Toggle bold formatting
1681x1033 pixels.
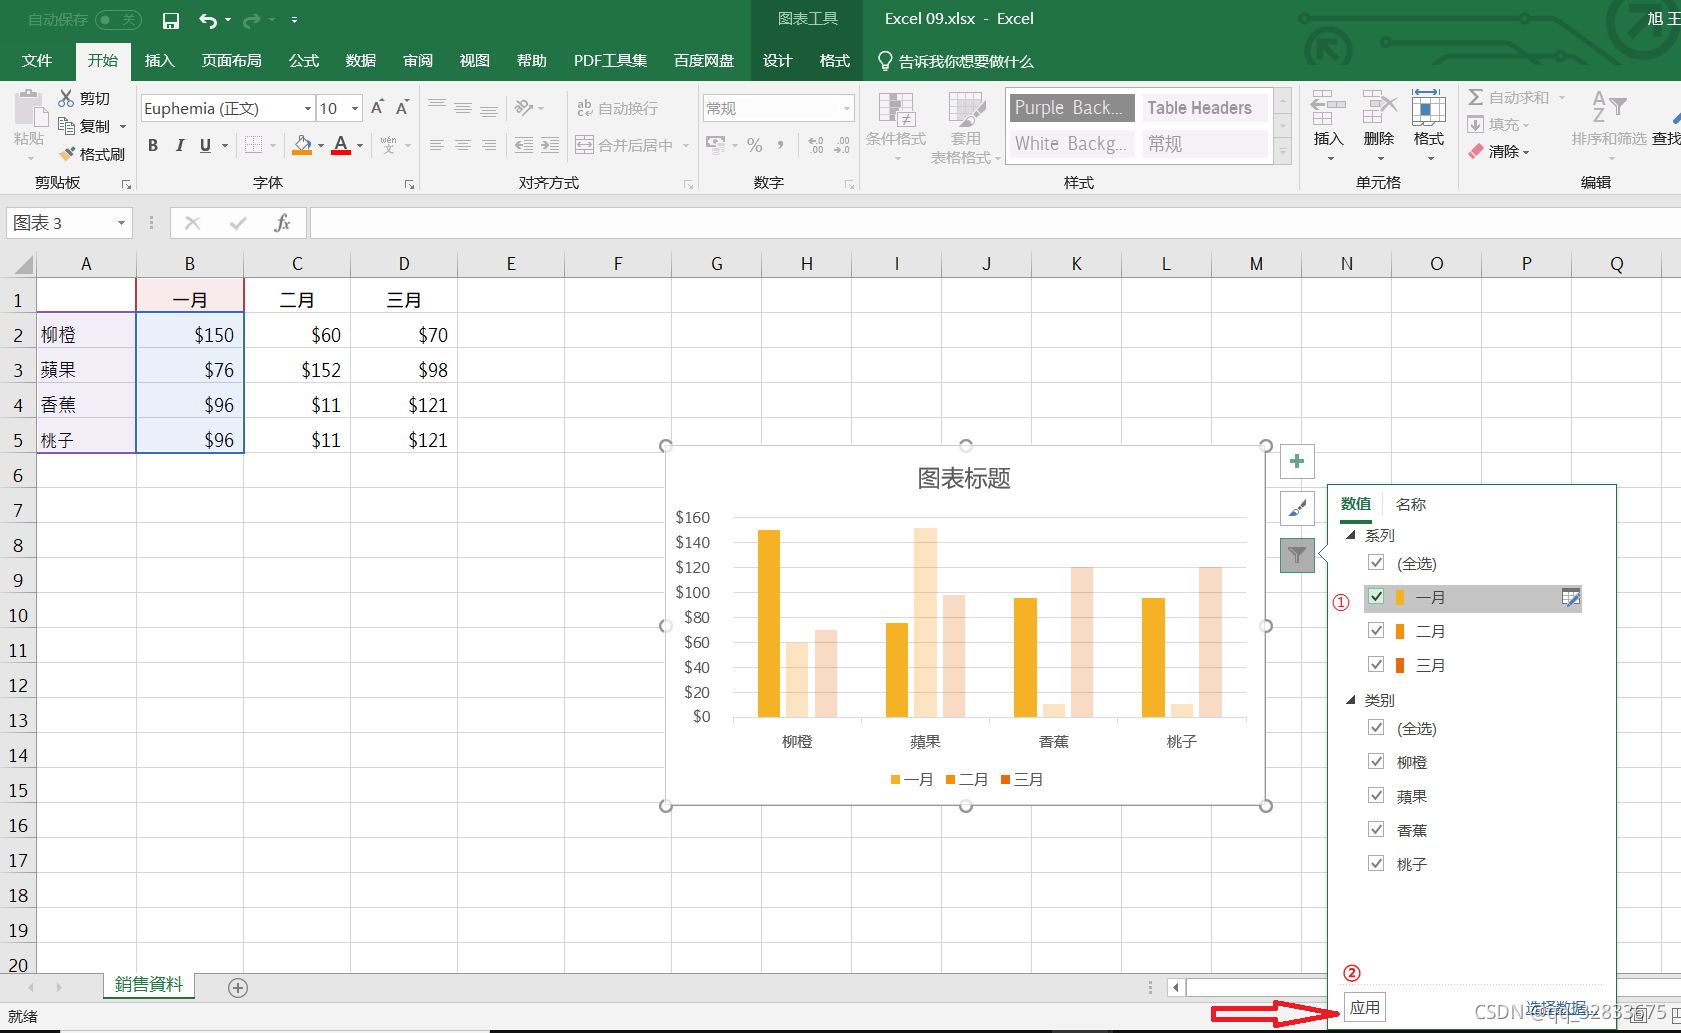point(153,145)
